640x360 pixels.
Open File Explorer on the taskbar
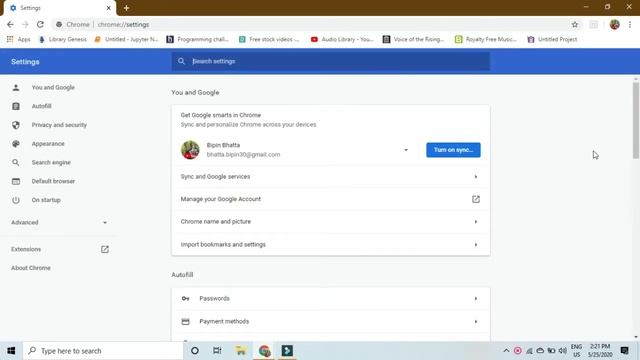pyautogui.click(x=241, y=351)
